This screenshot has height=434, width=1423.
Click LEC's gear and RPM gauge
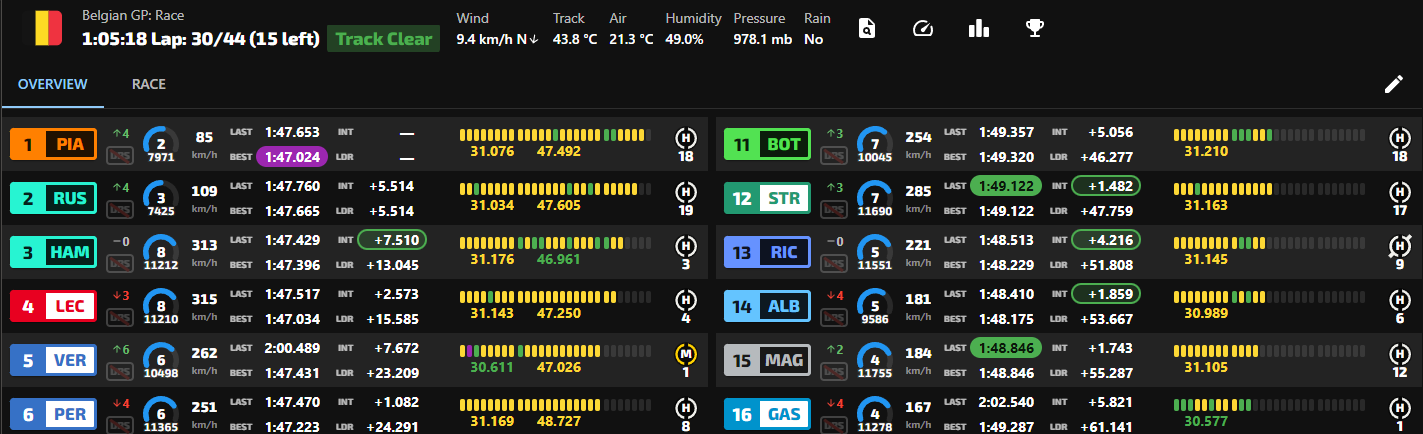point(160,307)
